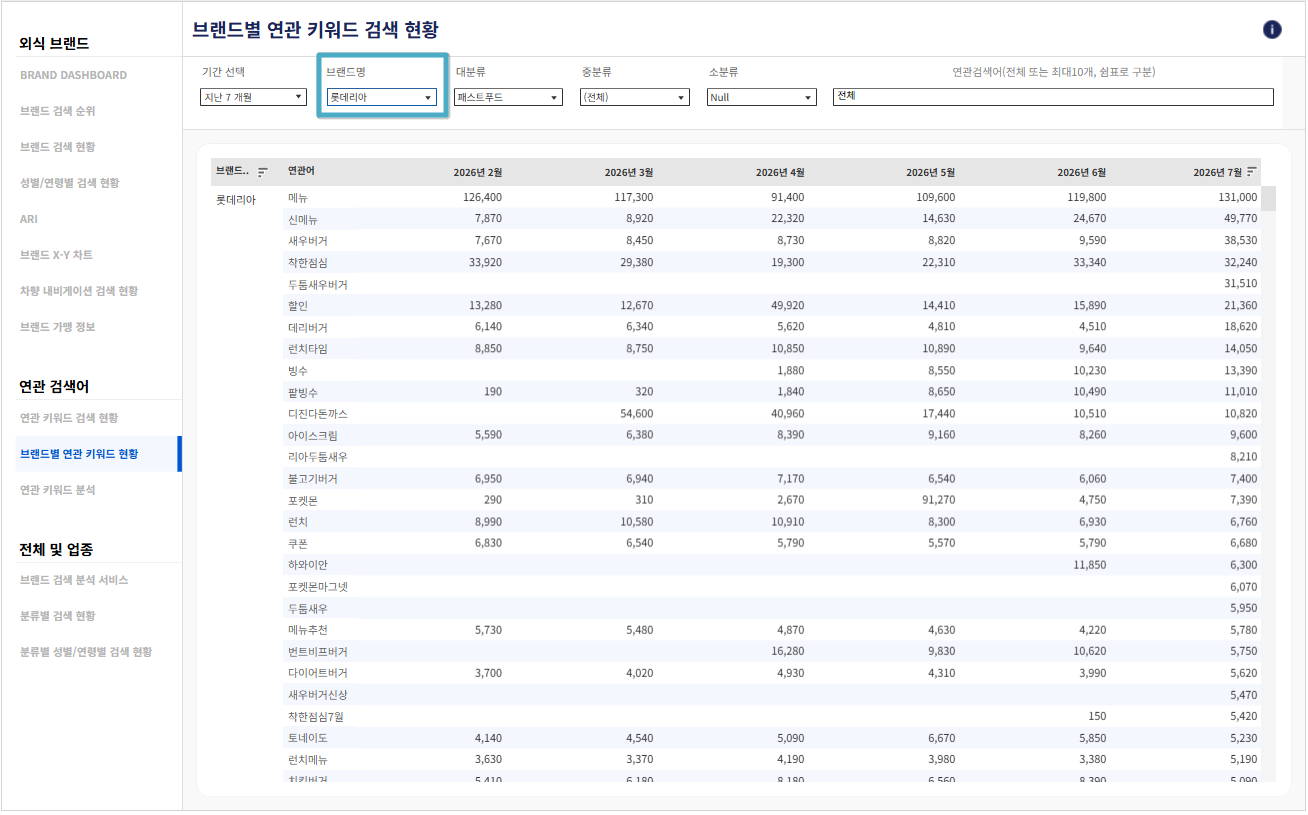The image size is (1308, 815).
Task: Click the 33,920 value for 착한점심
Action: coord(485,262)
